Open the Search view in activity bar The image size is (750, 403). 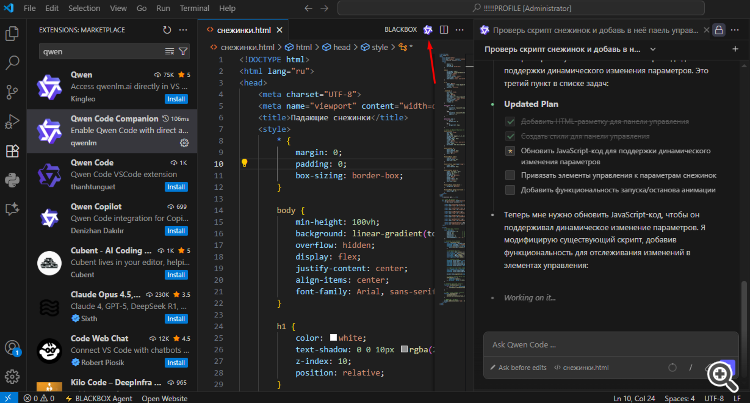(x=12, y=62)
